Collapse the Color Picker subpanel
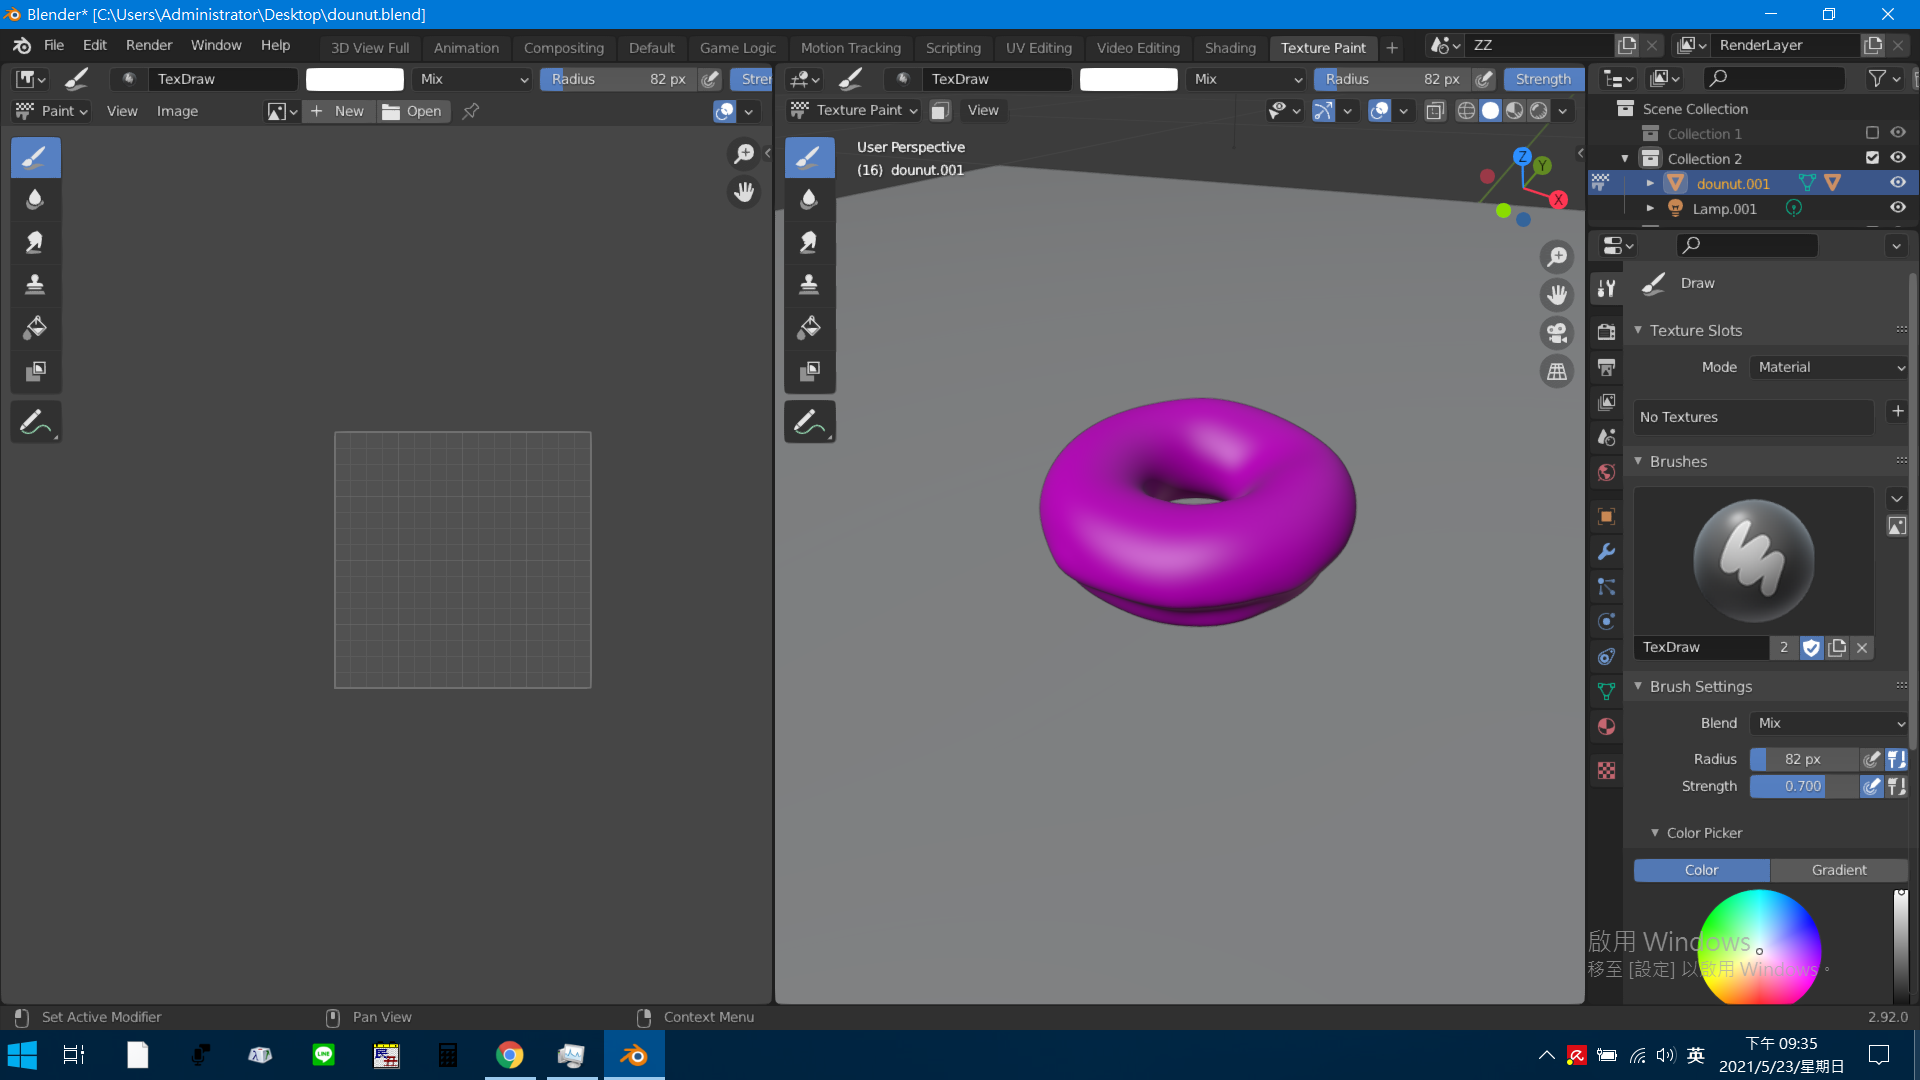 (1655, 832)
